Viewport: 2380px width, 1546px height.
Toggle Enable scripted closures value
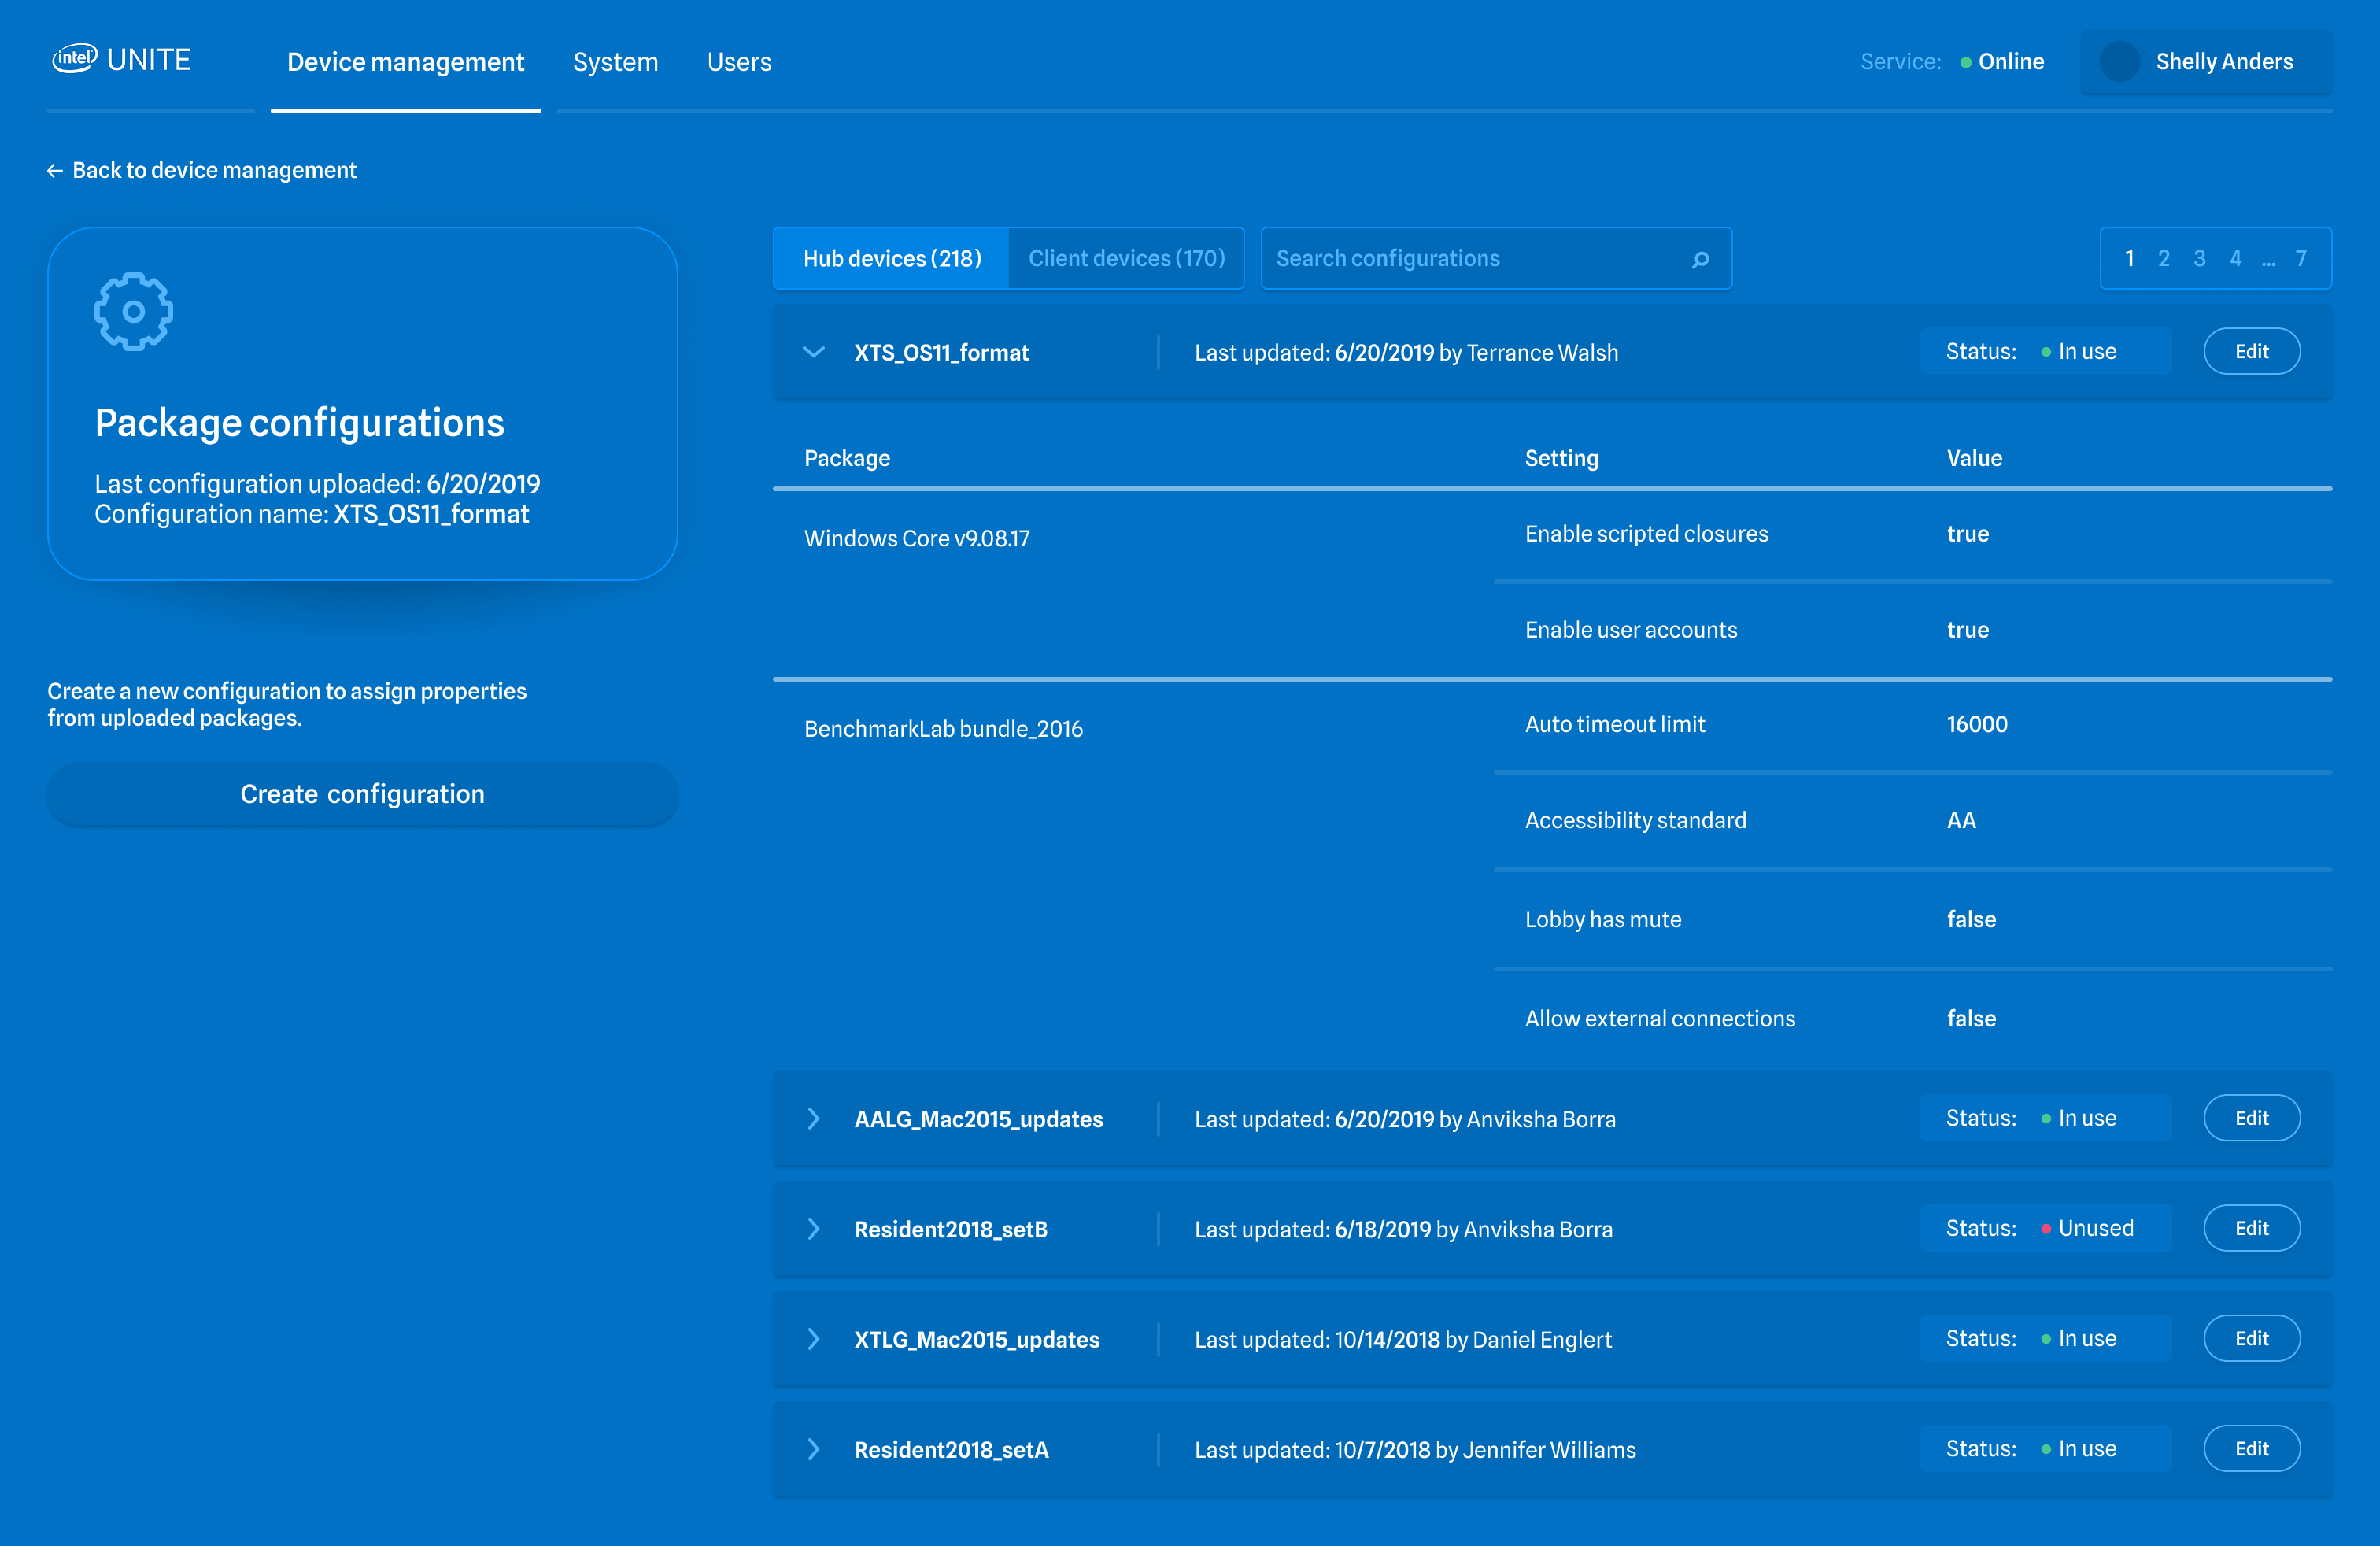1967,533
